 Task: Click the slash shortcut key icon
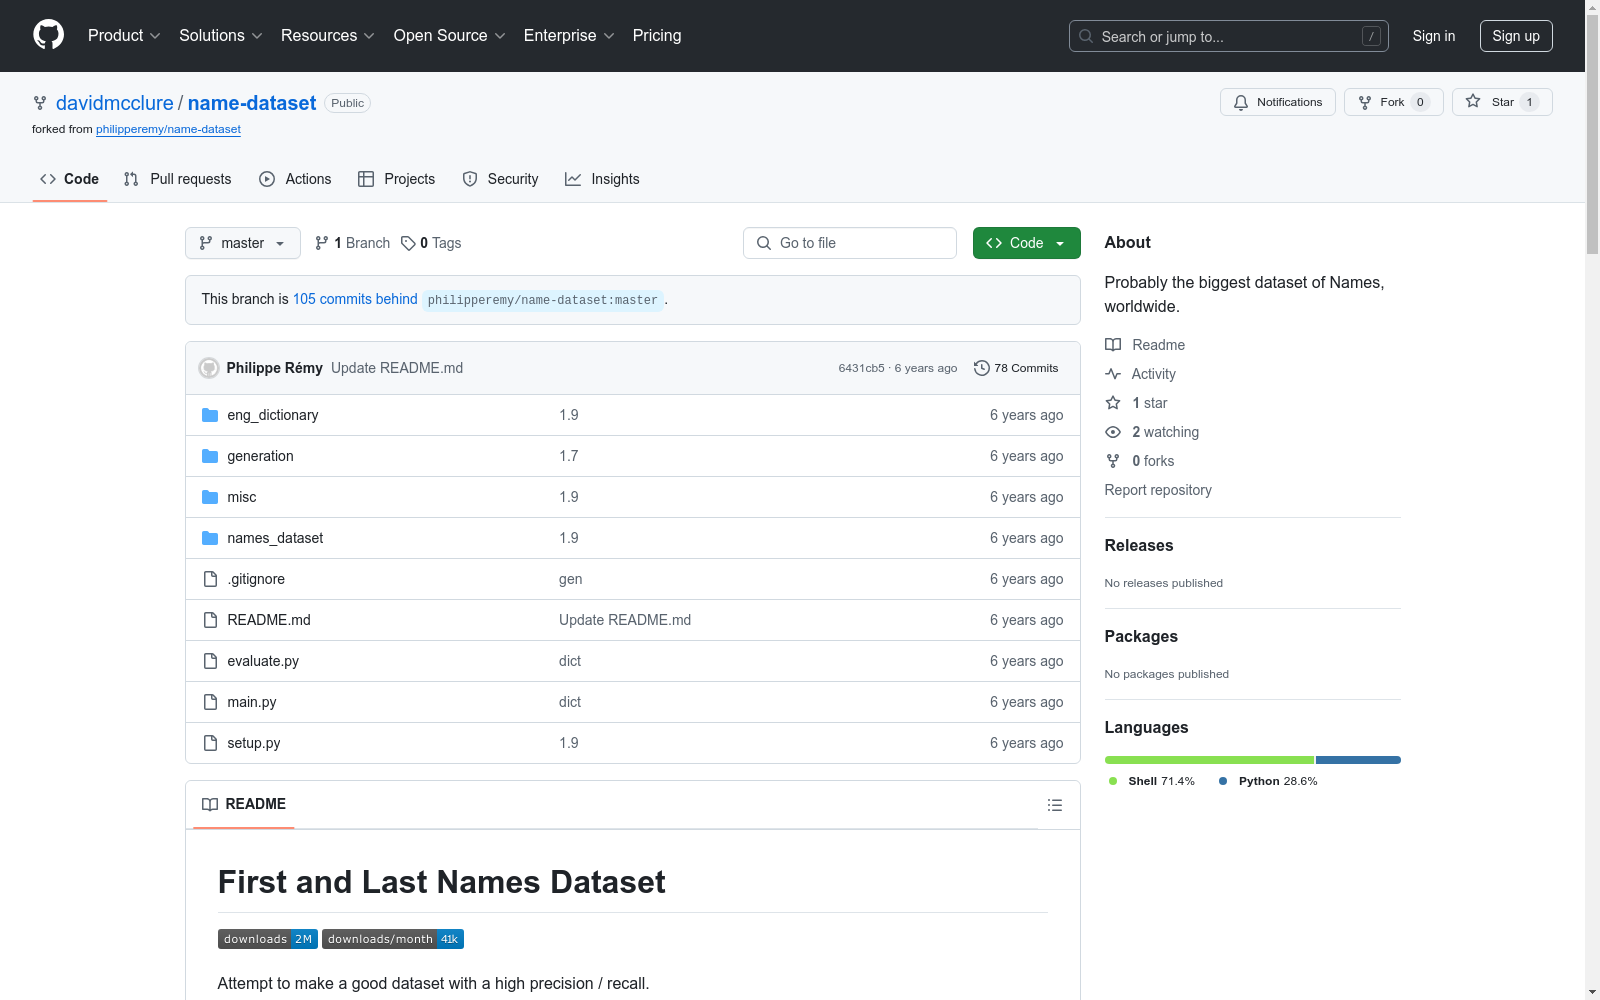[1371, 36]
